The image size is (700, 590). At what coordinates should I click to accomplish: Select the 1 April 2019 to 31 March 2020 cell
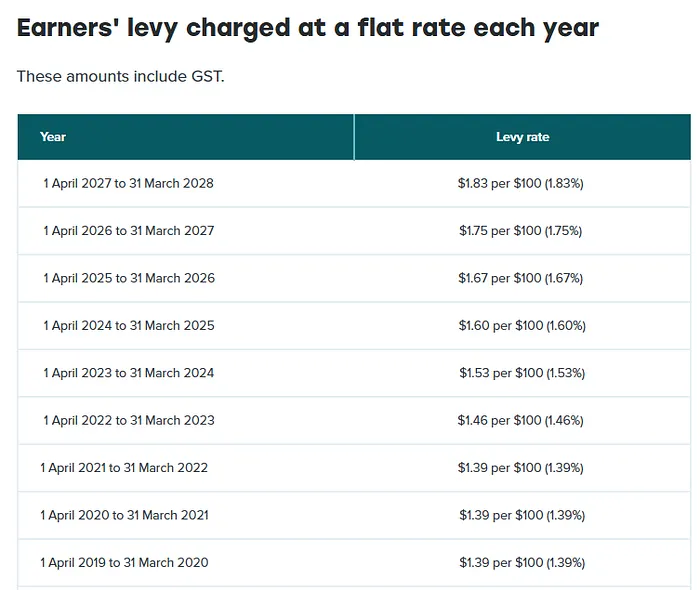pos(124,563)
